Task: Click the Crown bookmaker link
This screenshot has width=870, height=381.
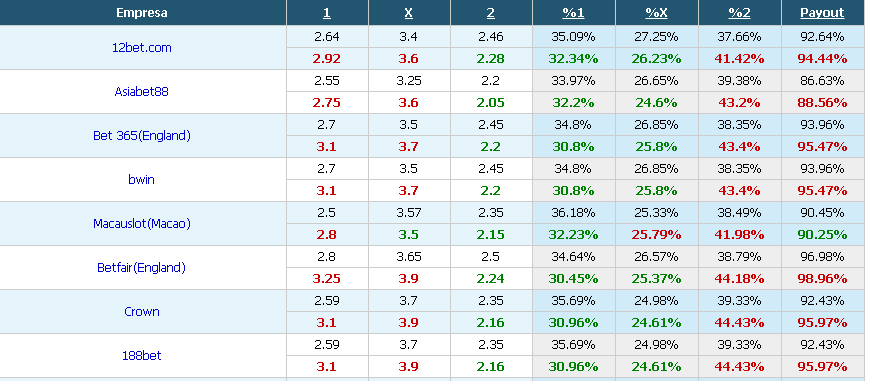Action: point(141,312)
